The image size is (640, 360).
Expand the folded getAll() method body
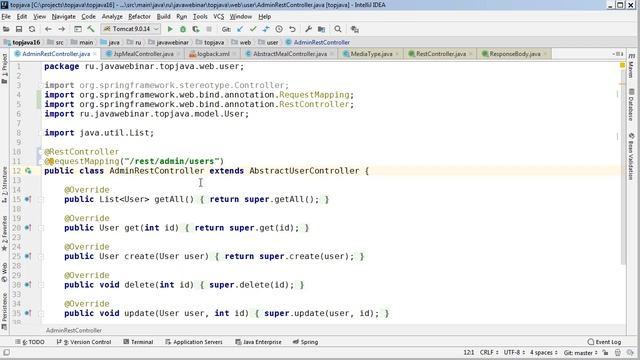coord(41,200)
